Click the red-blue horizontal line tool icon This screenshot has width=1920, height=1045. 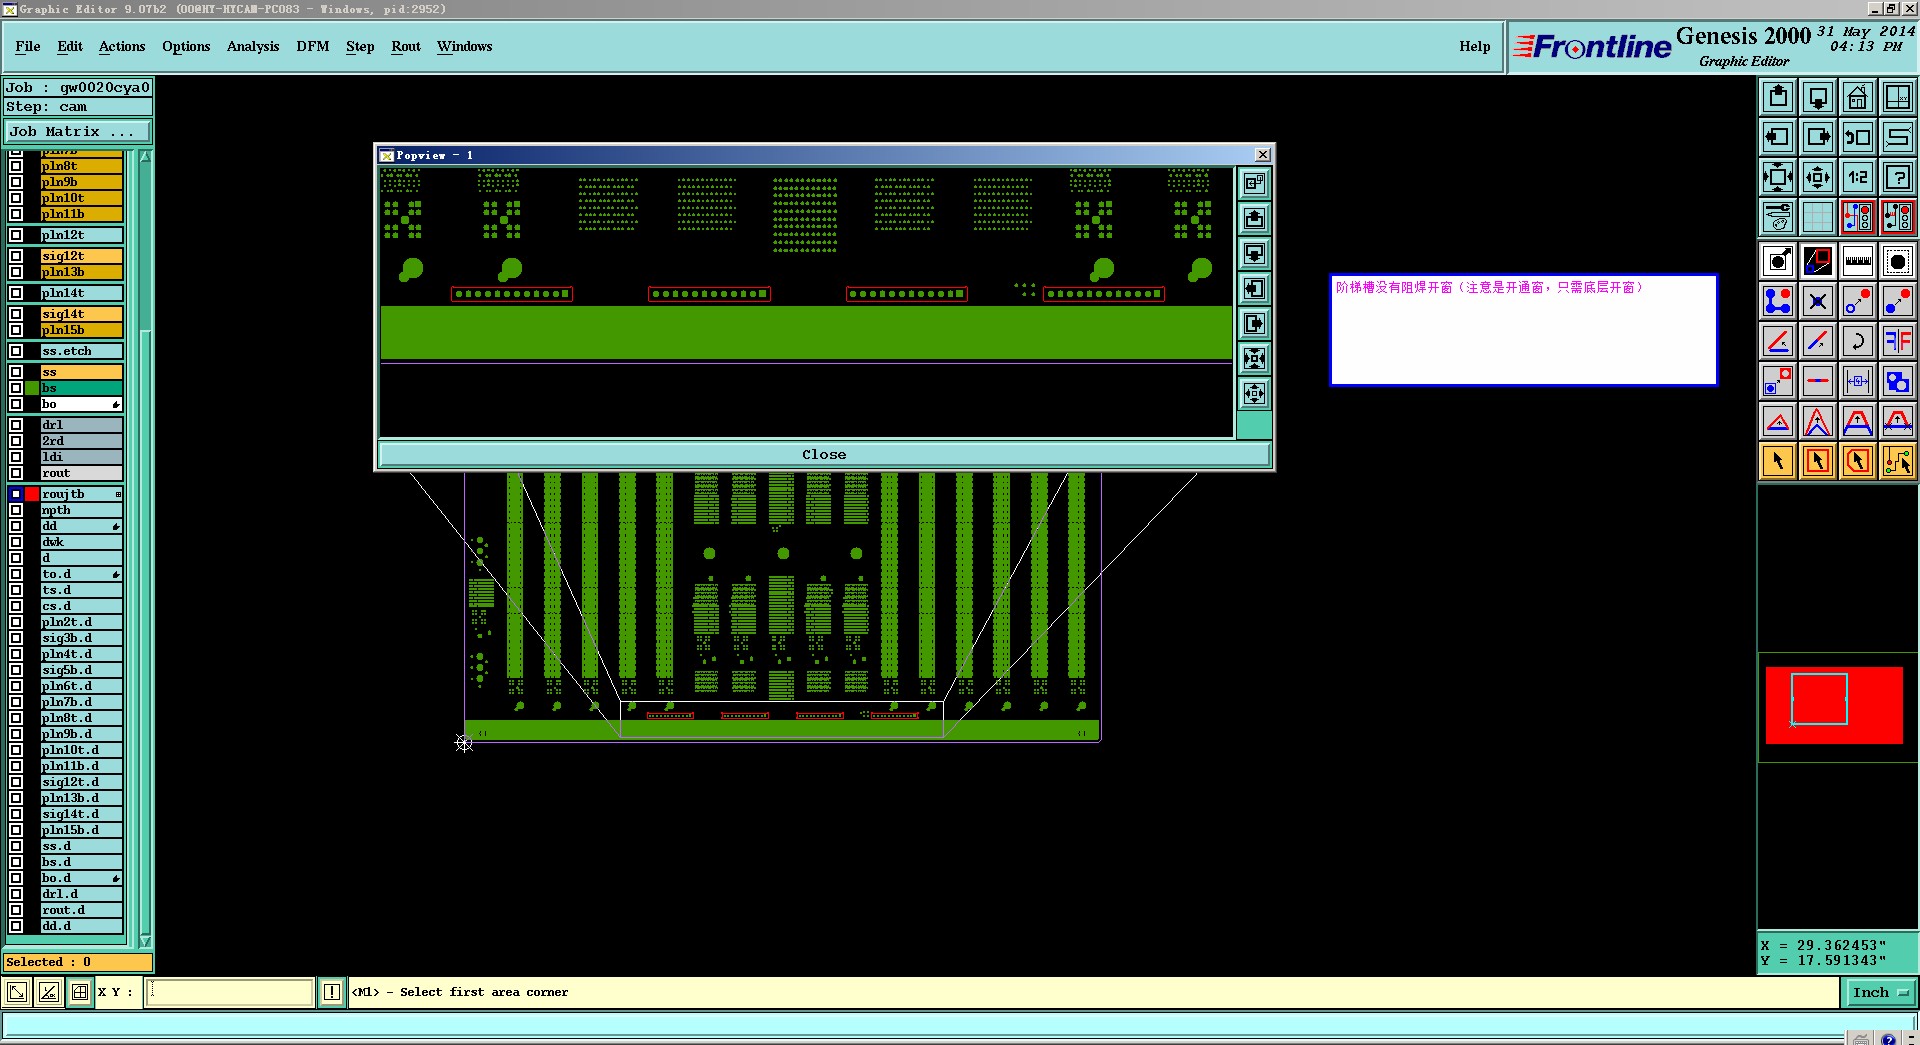(1818, 381)
